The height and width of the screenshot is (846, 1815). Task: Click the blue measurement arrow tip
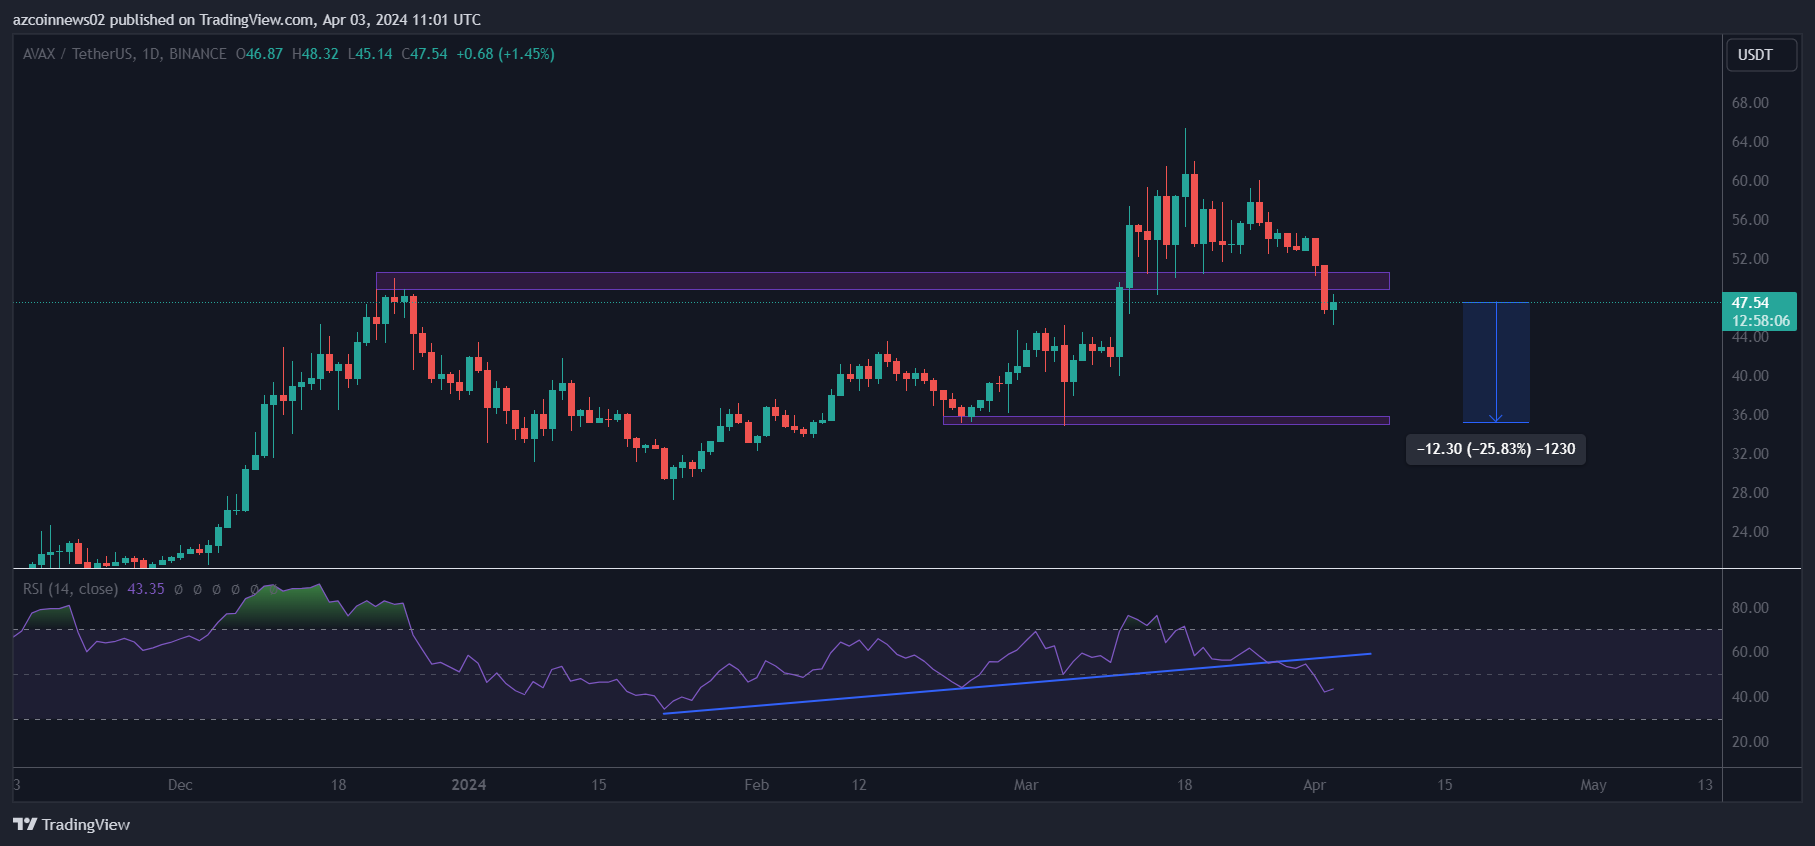1496,419
